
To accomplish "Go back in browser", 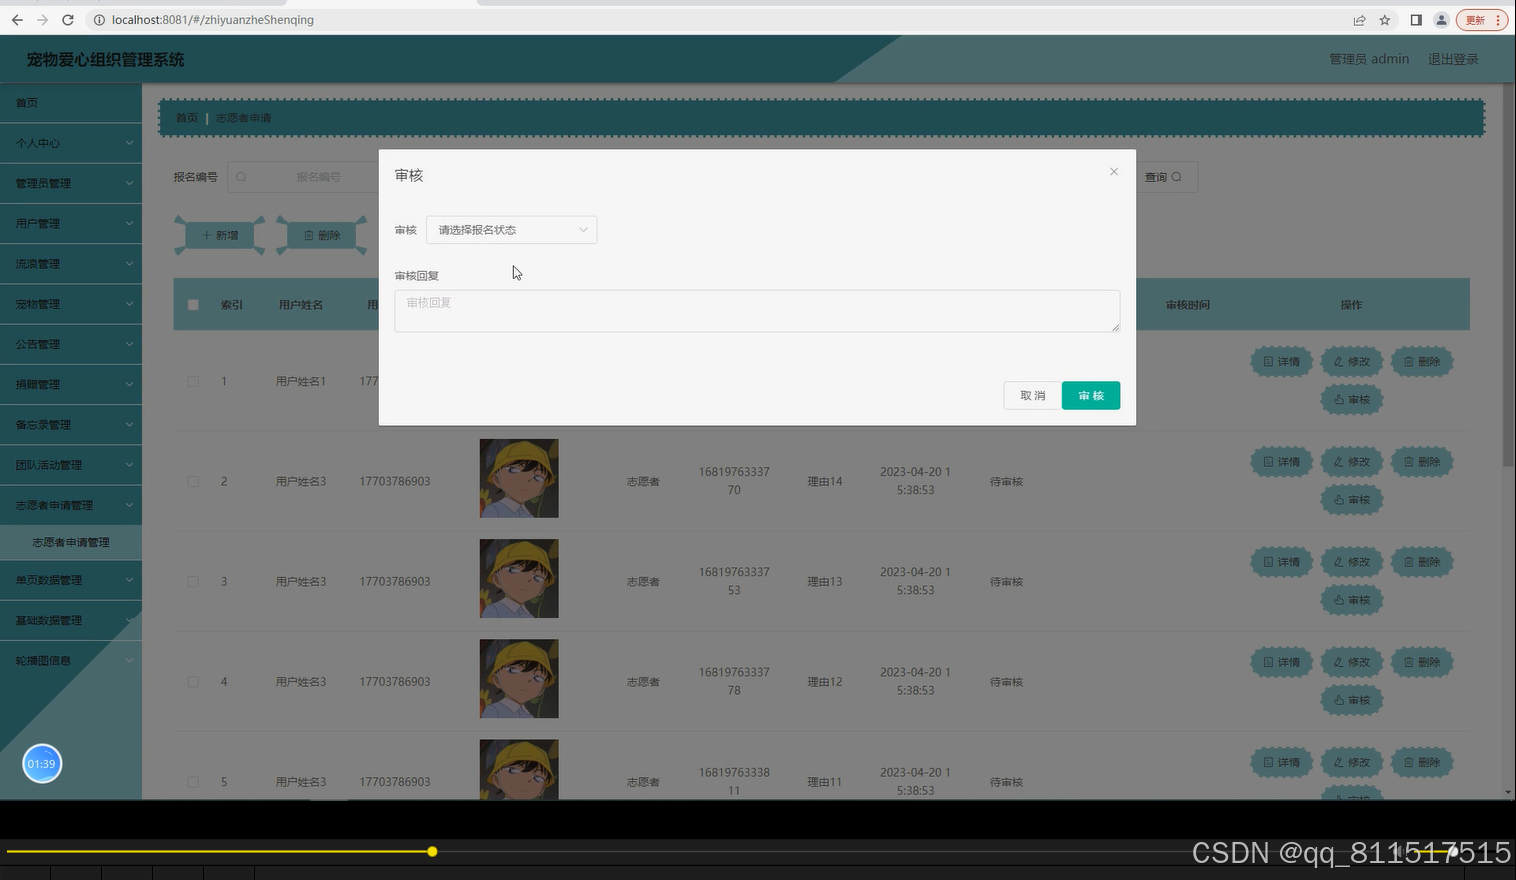I will click(17, 20).
